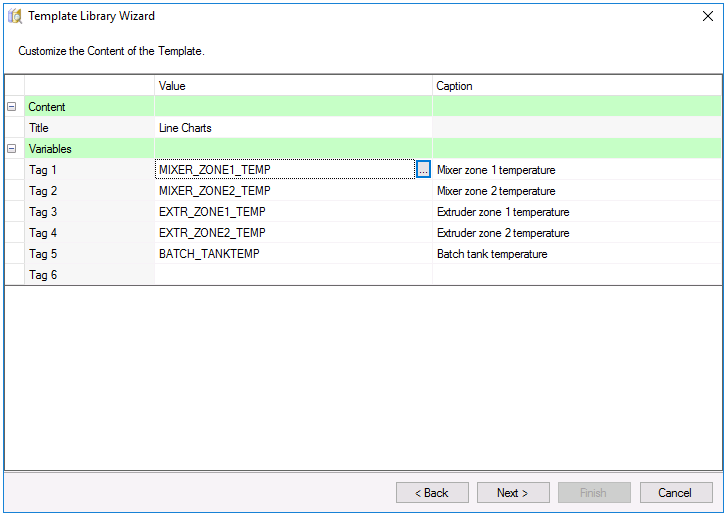Go to the previous step with Back
This screenshot has height=517, width=727.
pos(432,492)
